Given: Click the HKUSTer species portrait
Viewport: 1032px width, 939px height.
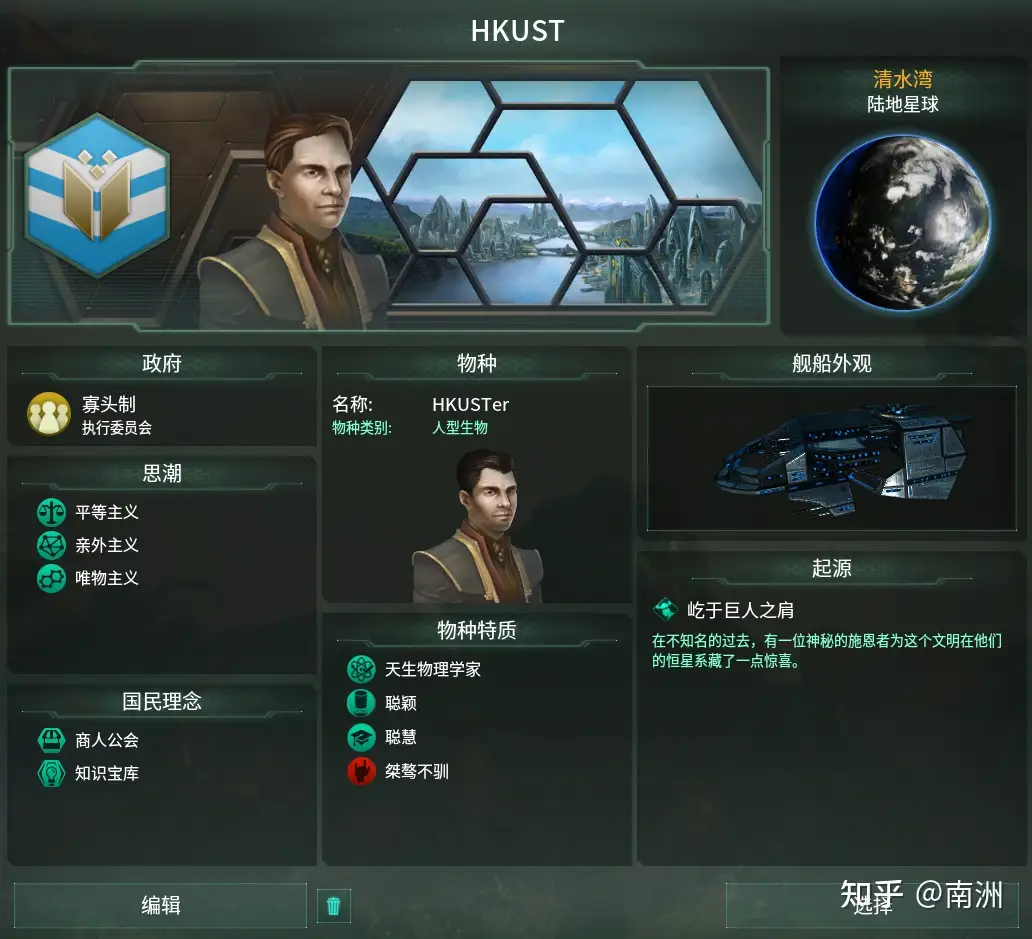Looking at the screenshot, I should point(478,526).
